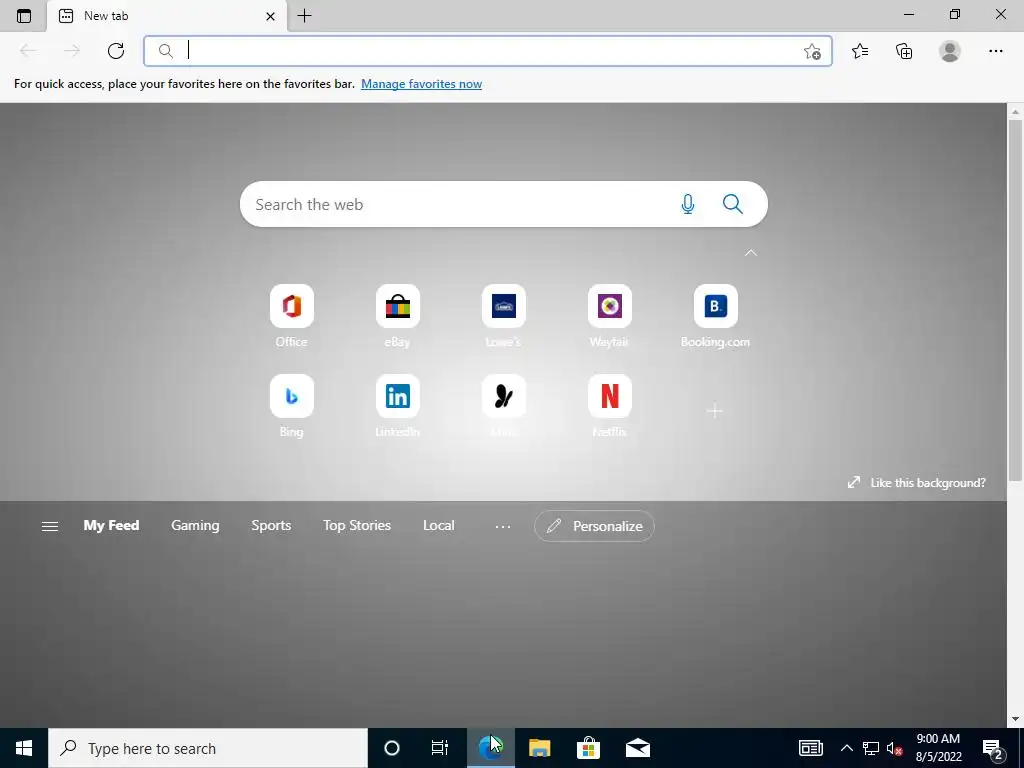Click the Search the web box

pos(504,204)
